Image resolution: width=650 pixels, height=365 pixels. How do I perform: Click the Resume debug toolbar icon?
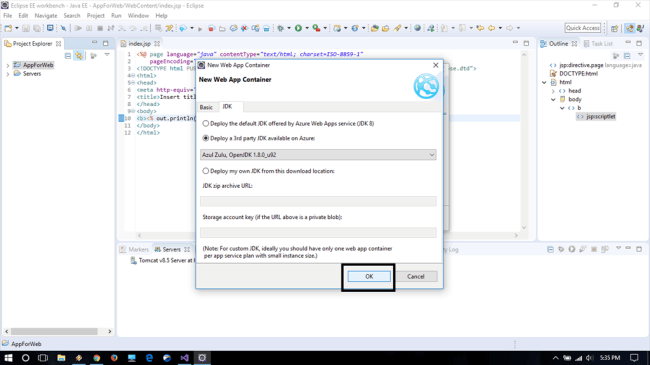[x=78, y=28]
